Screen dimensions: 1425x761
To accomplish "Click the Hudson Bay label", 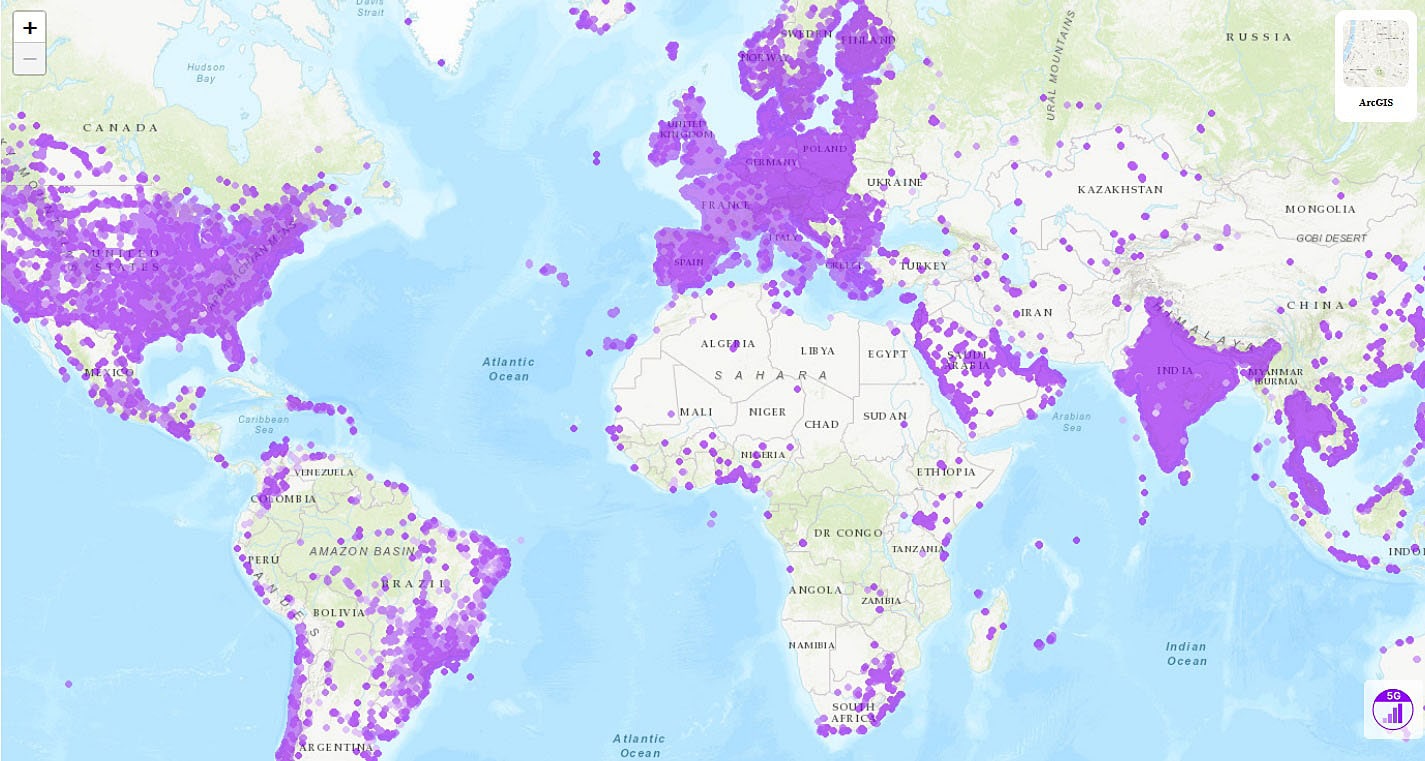I will coord(206,72).
